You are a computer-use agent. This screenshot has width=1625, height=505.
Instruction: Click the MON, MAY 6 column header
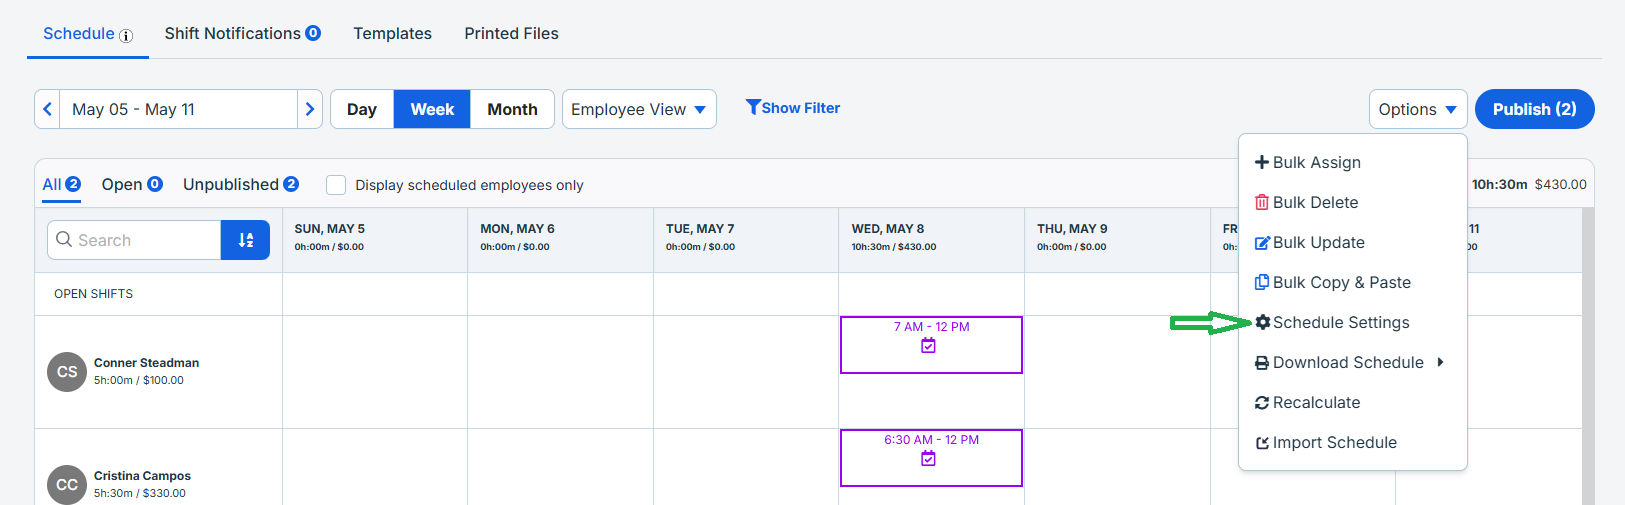[x=560, y=240]
